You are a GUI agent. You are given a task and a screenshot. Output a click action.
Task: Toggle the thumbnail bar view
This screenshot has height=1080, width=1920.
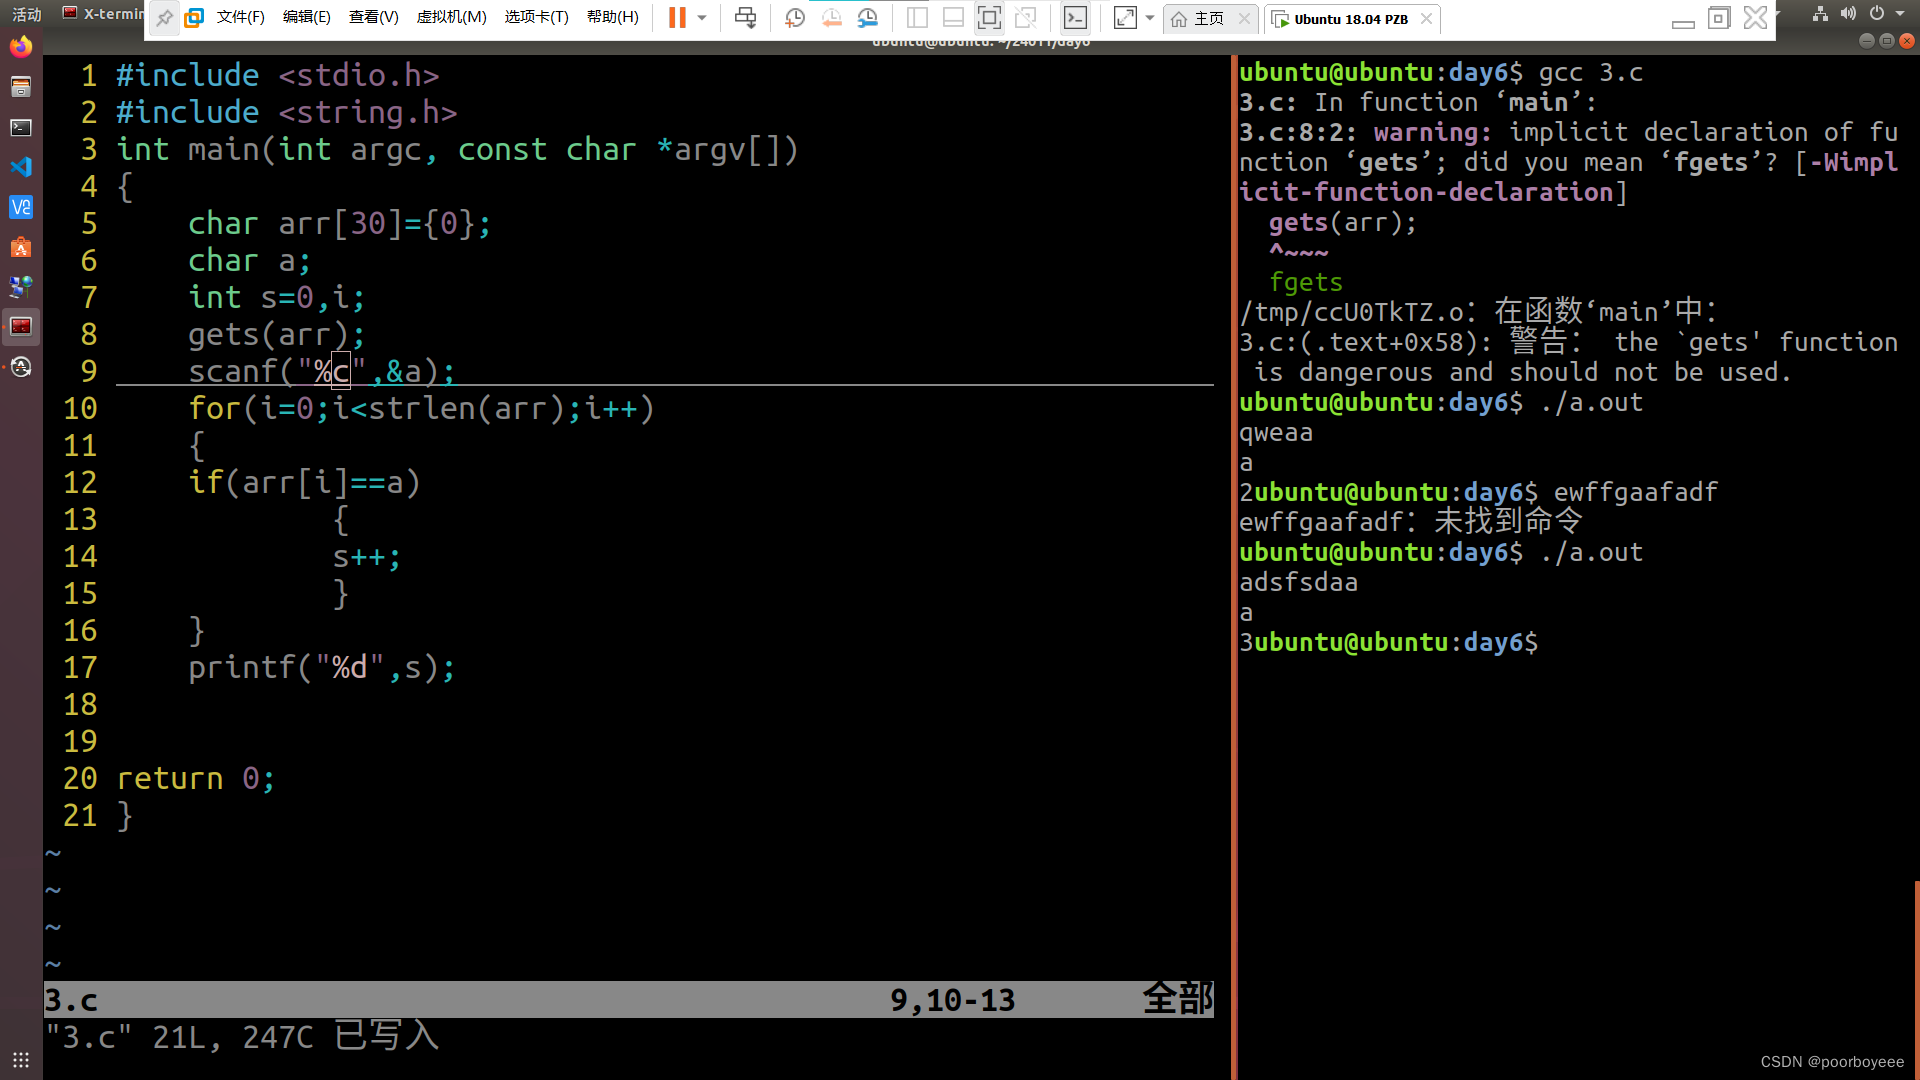[953, 17]
